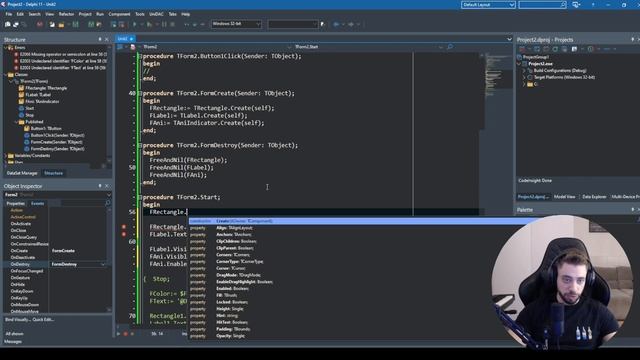Pin the Object Inspector panel

[100, 186]
